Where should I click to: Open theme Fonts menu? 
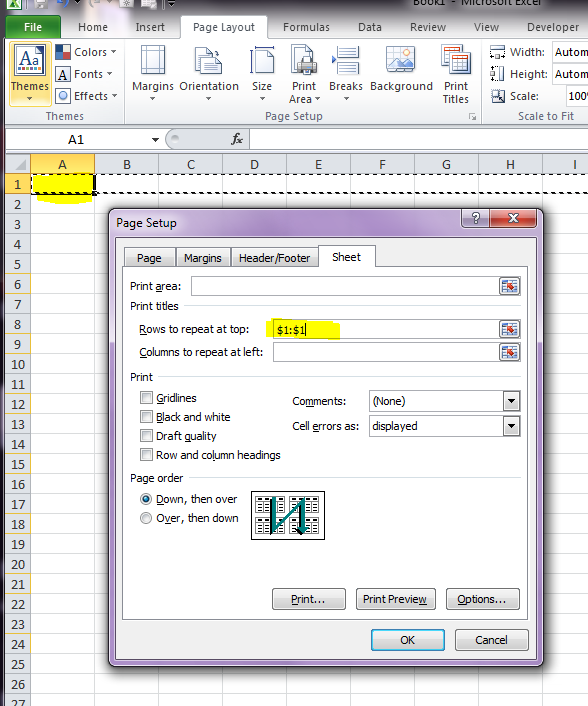coord(84,74)
